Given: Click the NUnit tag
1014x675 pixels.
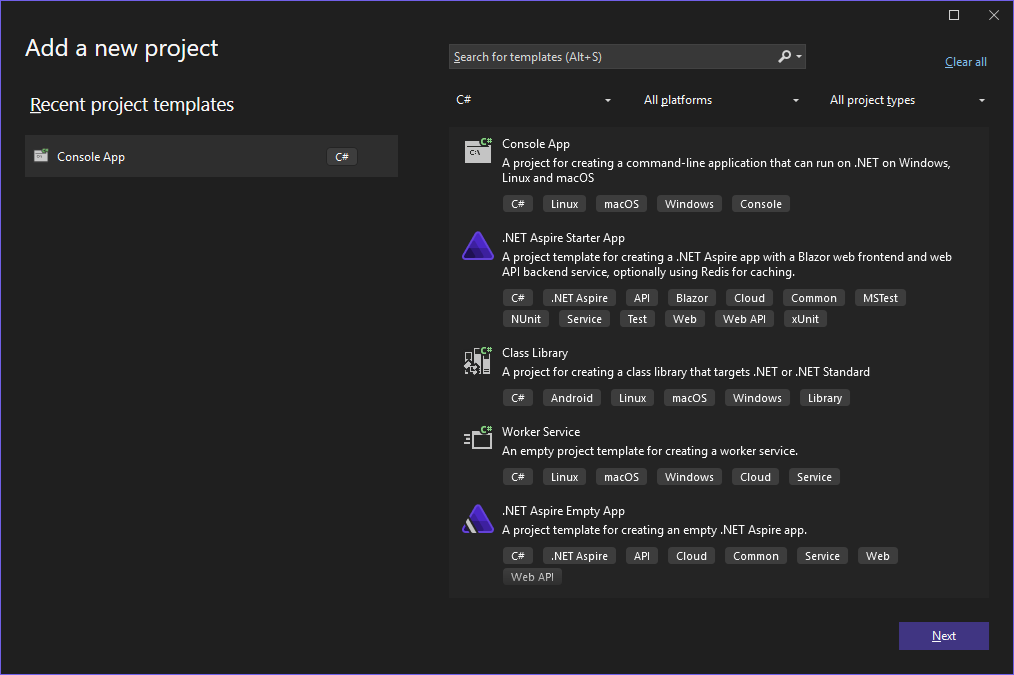Looking at the screenshot, I should pos(526,319).
